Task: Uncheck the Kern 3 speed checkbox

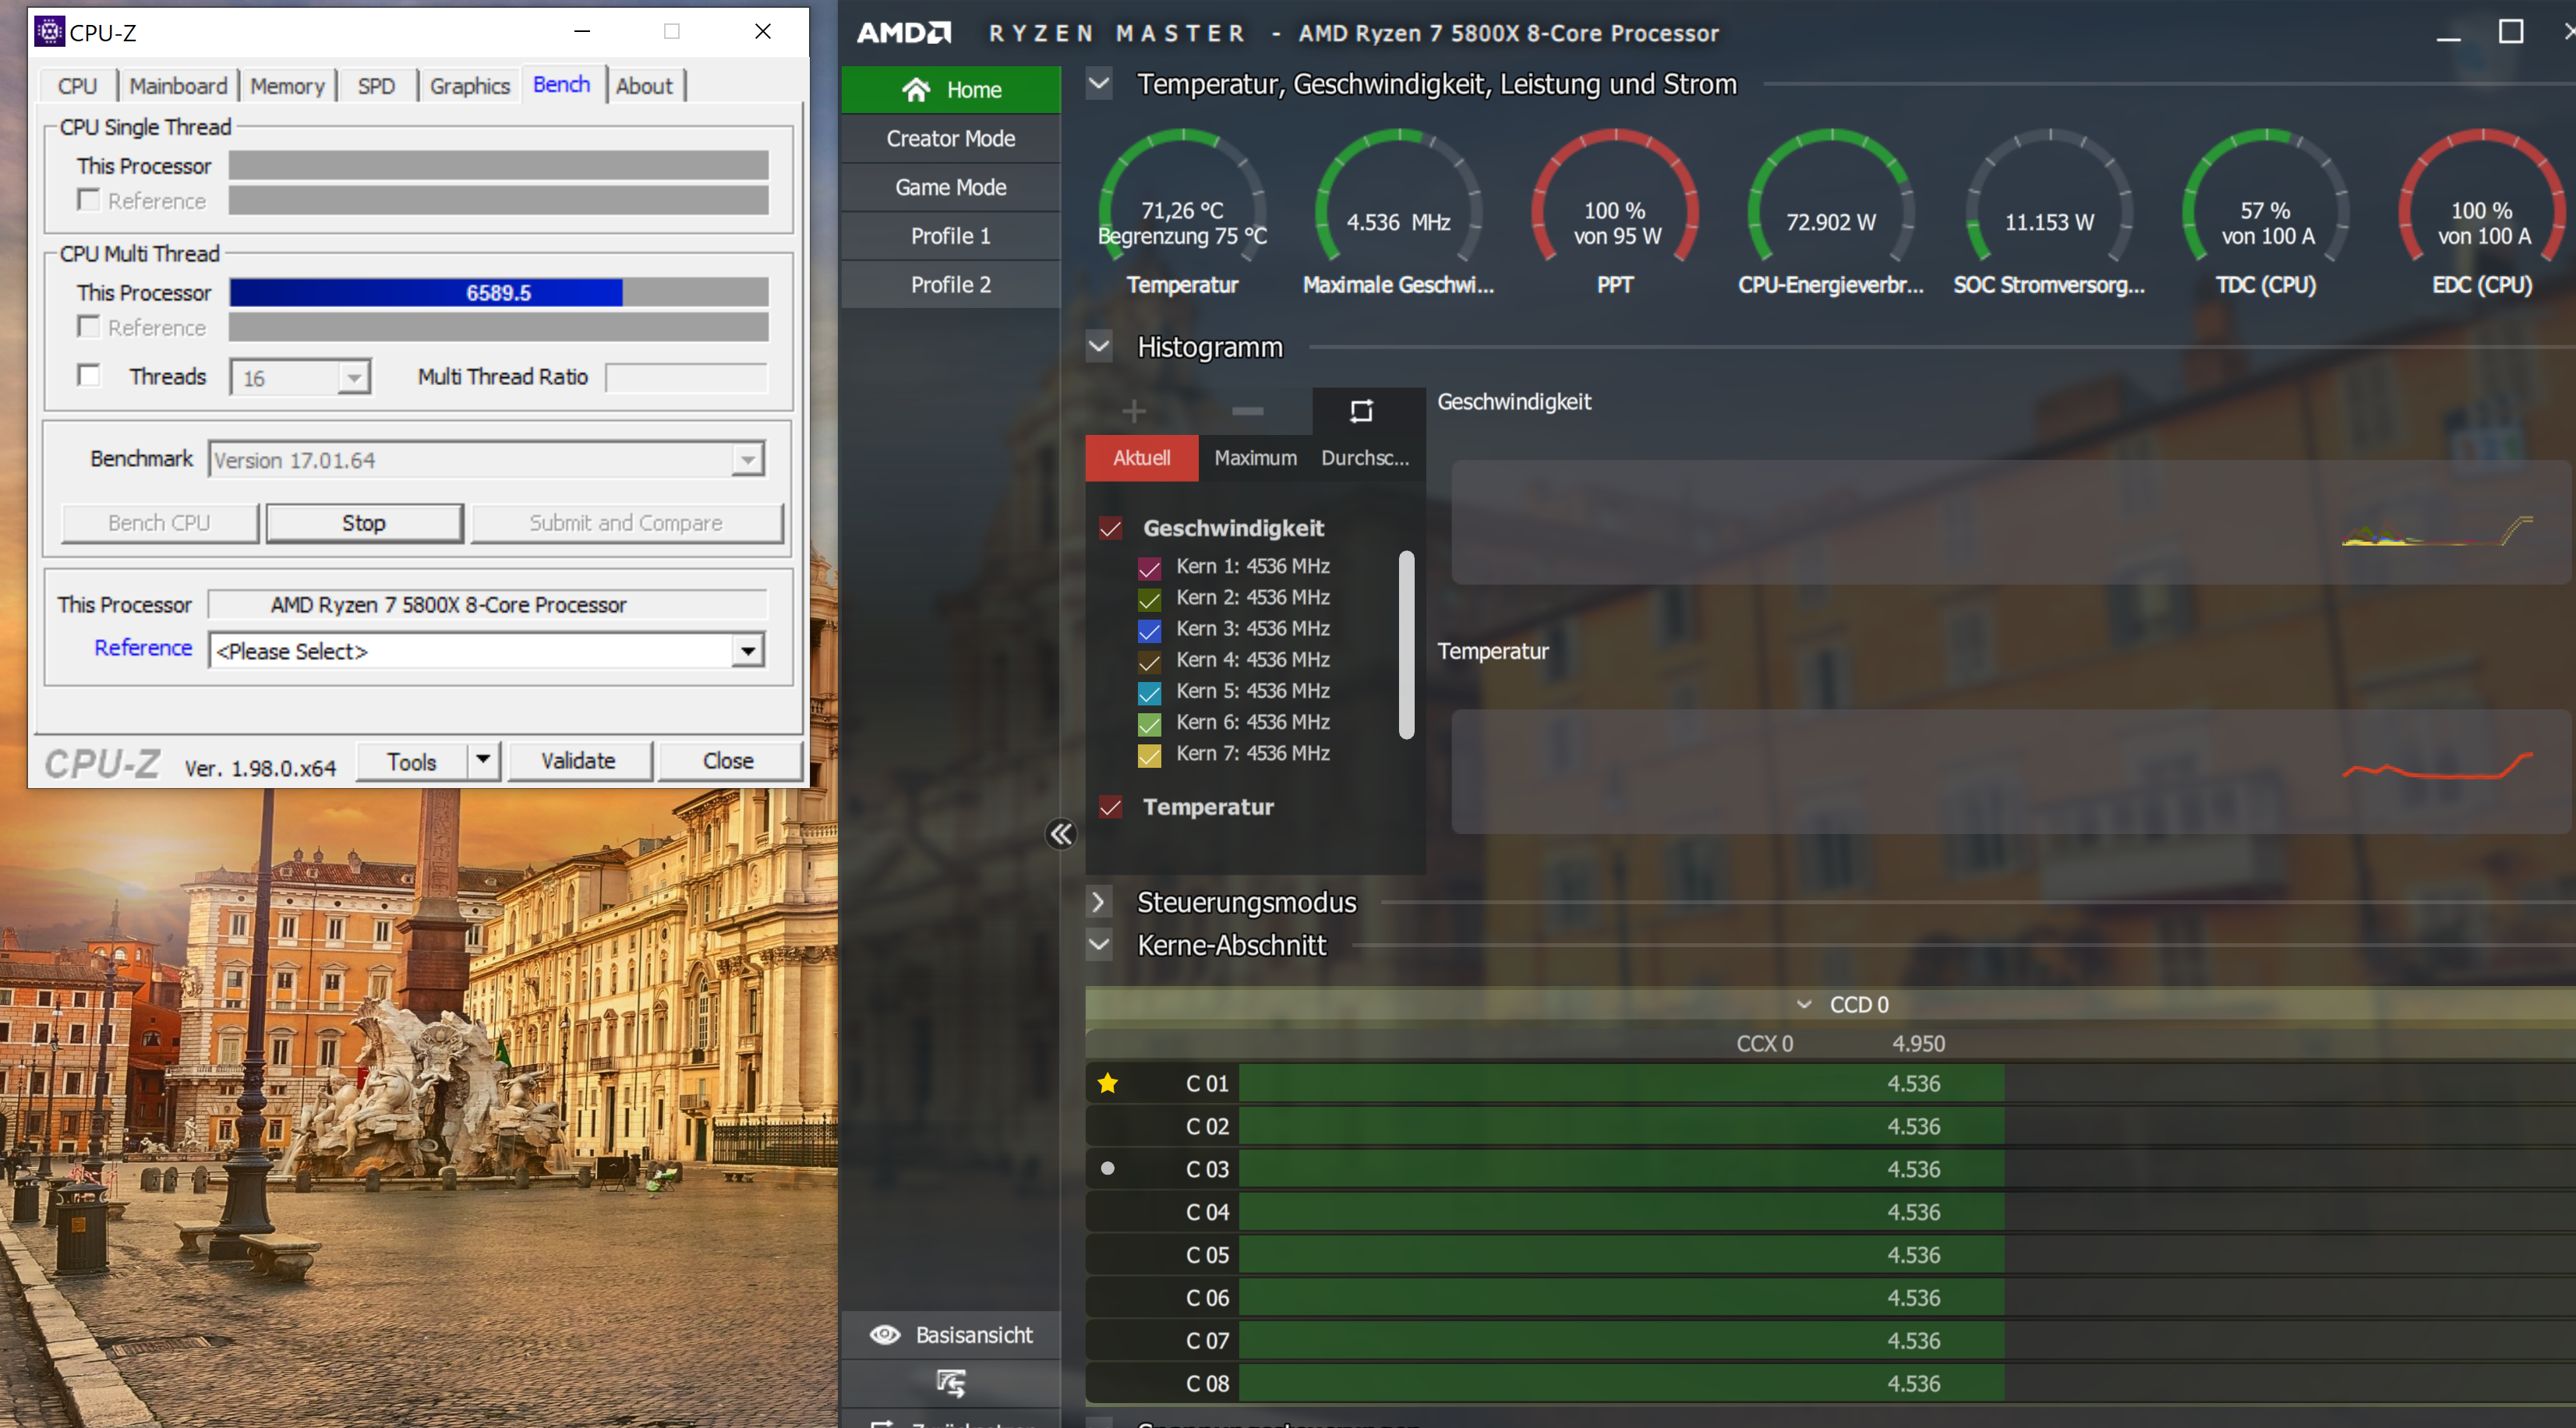Action: pos(1149,630)
